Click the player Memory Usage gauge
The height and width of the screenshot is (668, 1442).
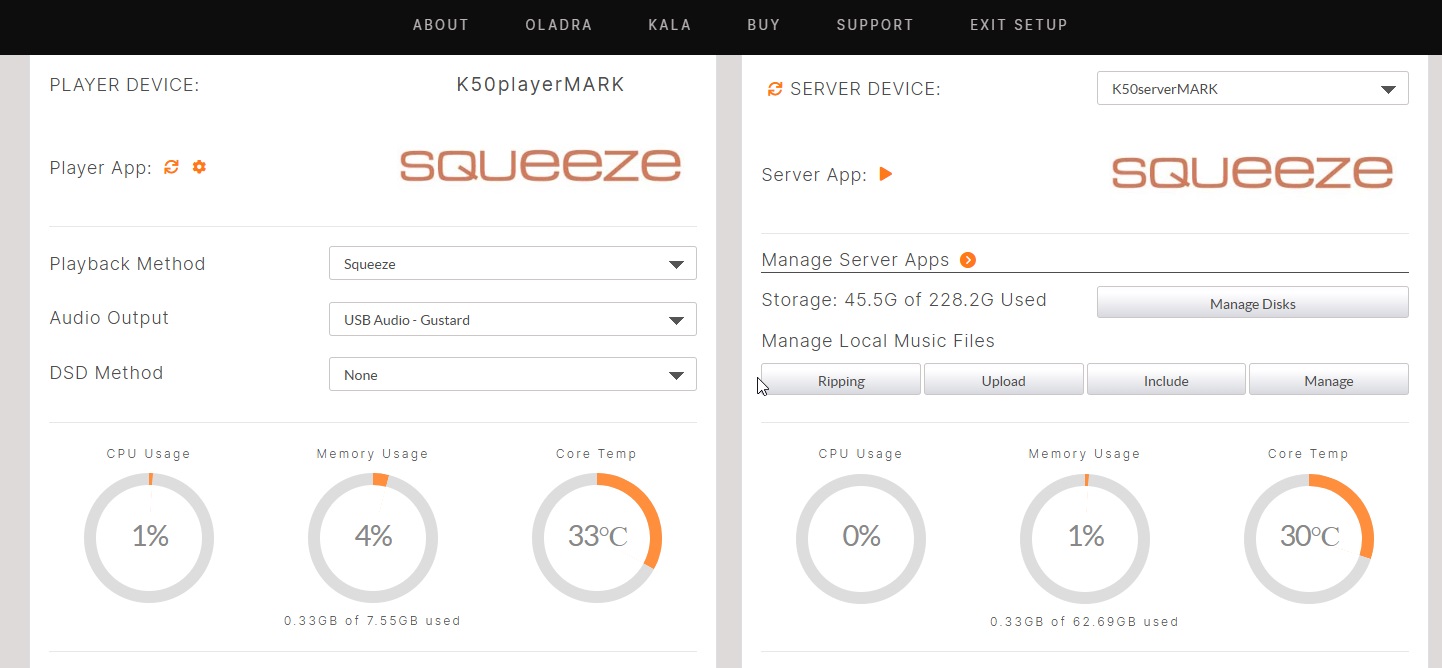tap(373, 537)
